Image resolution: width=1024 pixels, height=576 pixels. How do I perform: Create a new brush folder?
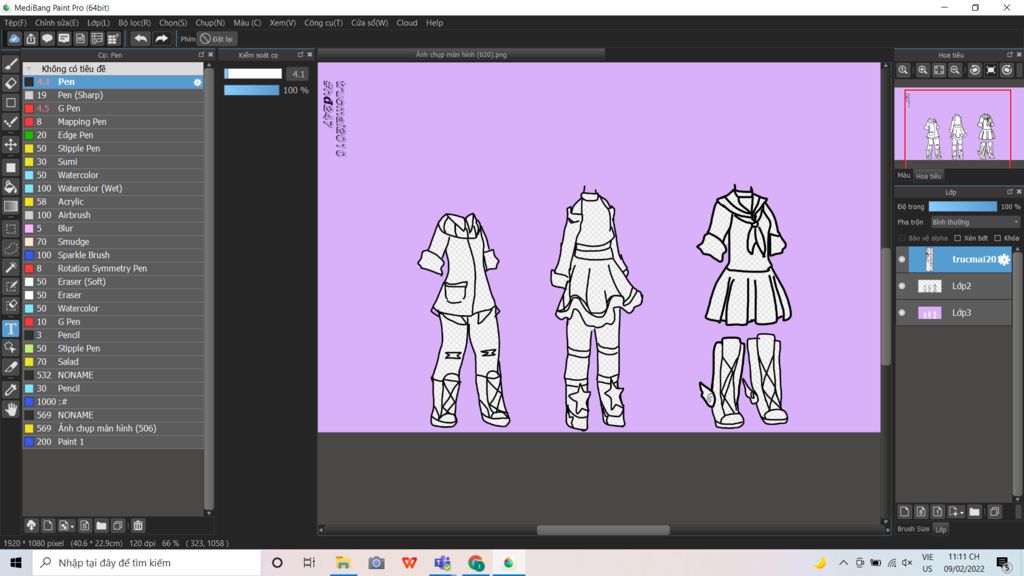(x=101, y=526)
